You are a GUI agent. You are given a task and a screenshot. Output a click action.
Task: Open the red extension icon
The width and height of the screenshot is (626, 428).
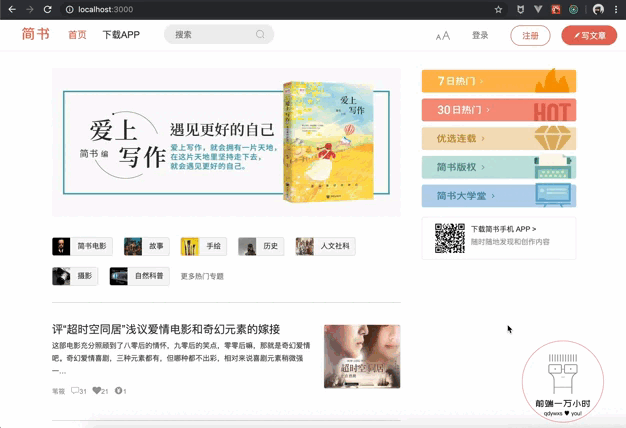click(556, 10)
